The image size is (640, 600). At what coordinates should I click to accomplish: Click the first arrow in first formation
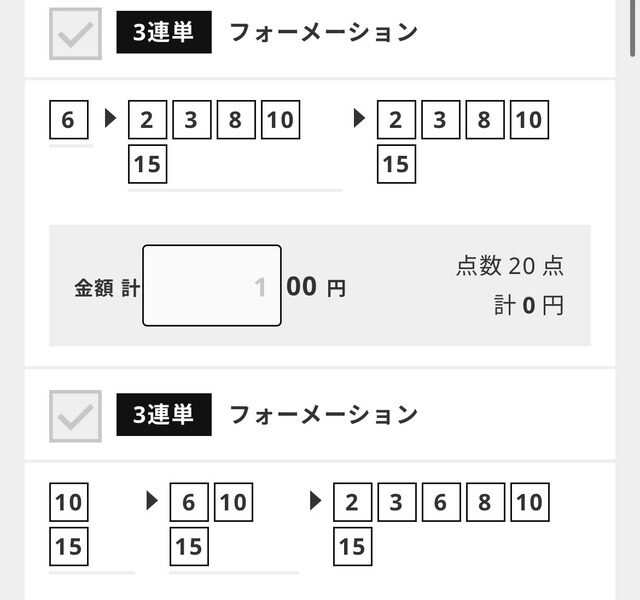(x=111, y=118)
